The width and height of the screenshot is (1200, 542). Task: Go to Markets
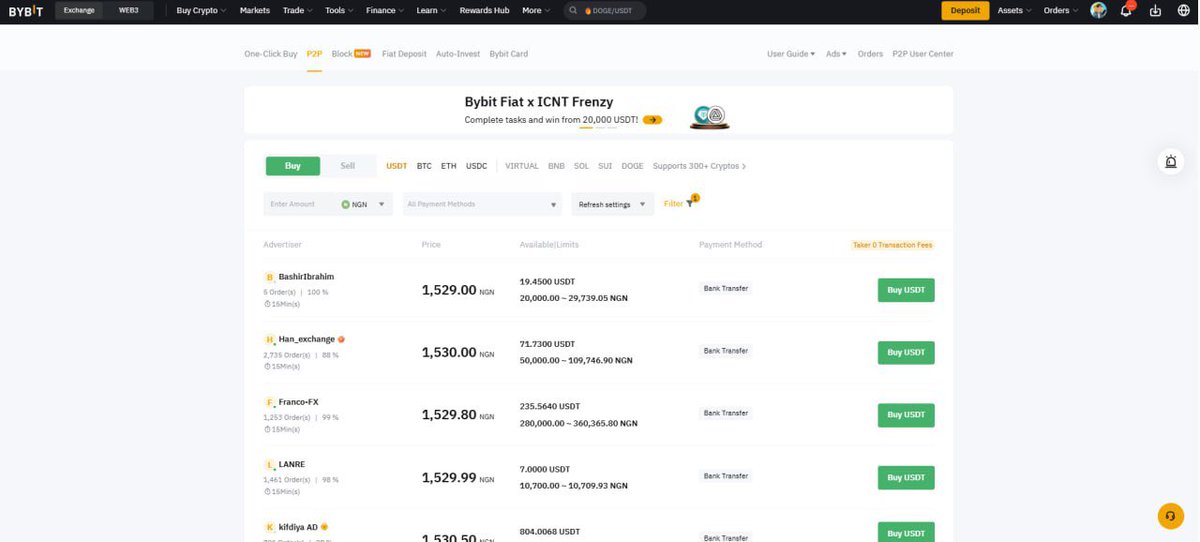255,10
